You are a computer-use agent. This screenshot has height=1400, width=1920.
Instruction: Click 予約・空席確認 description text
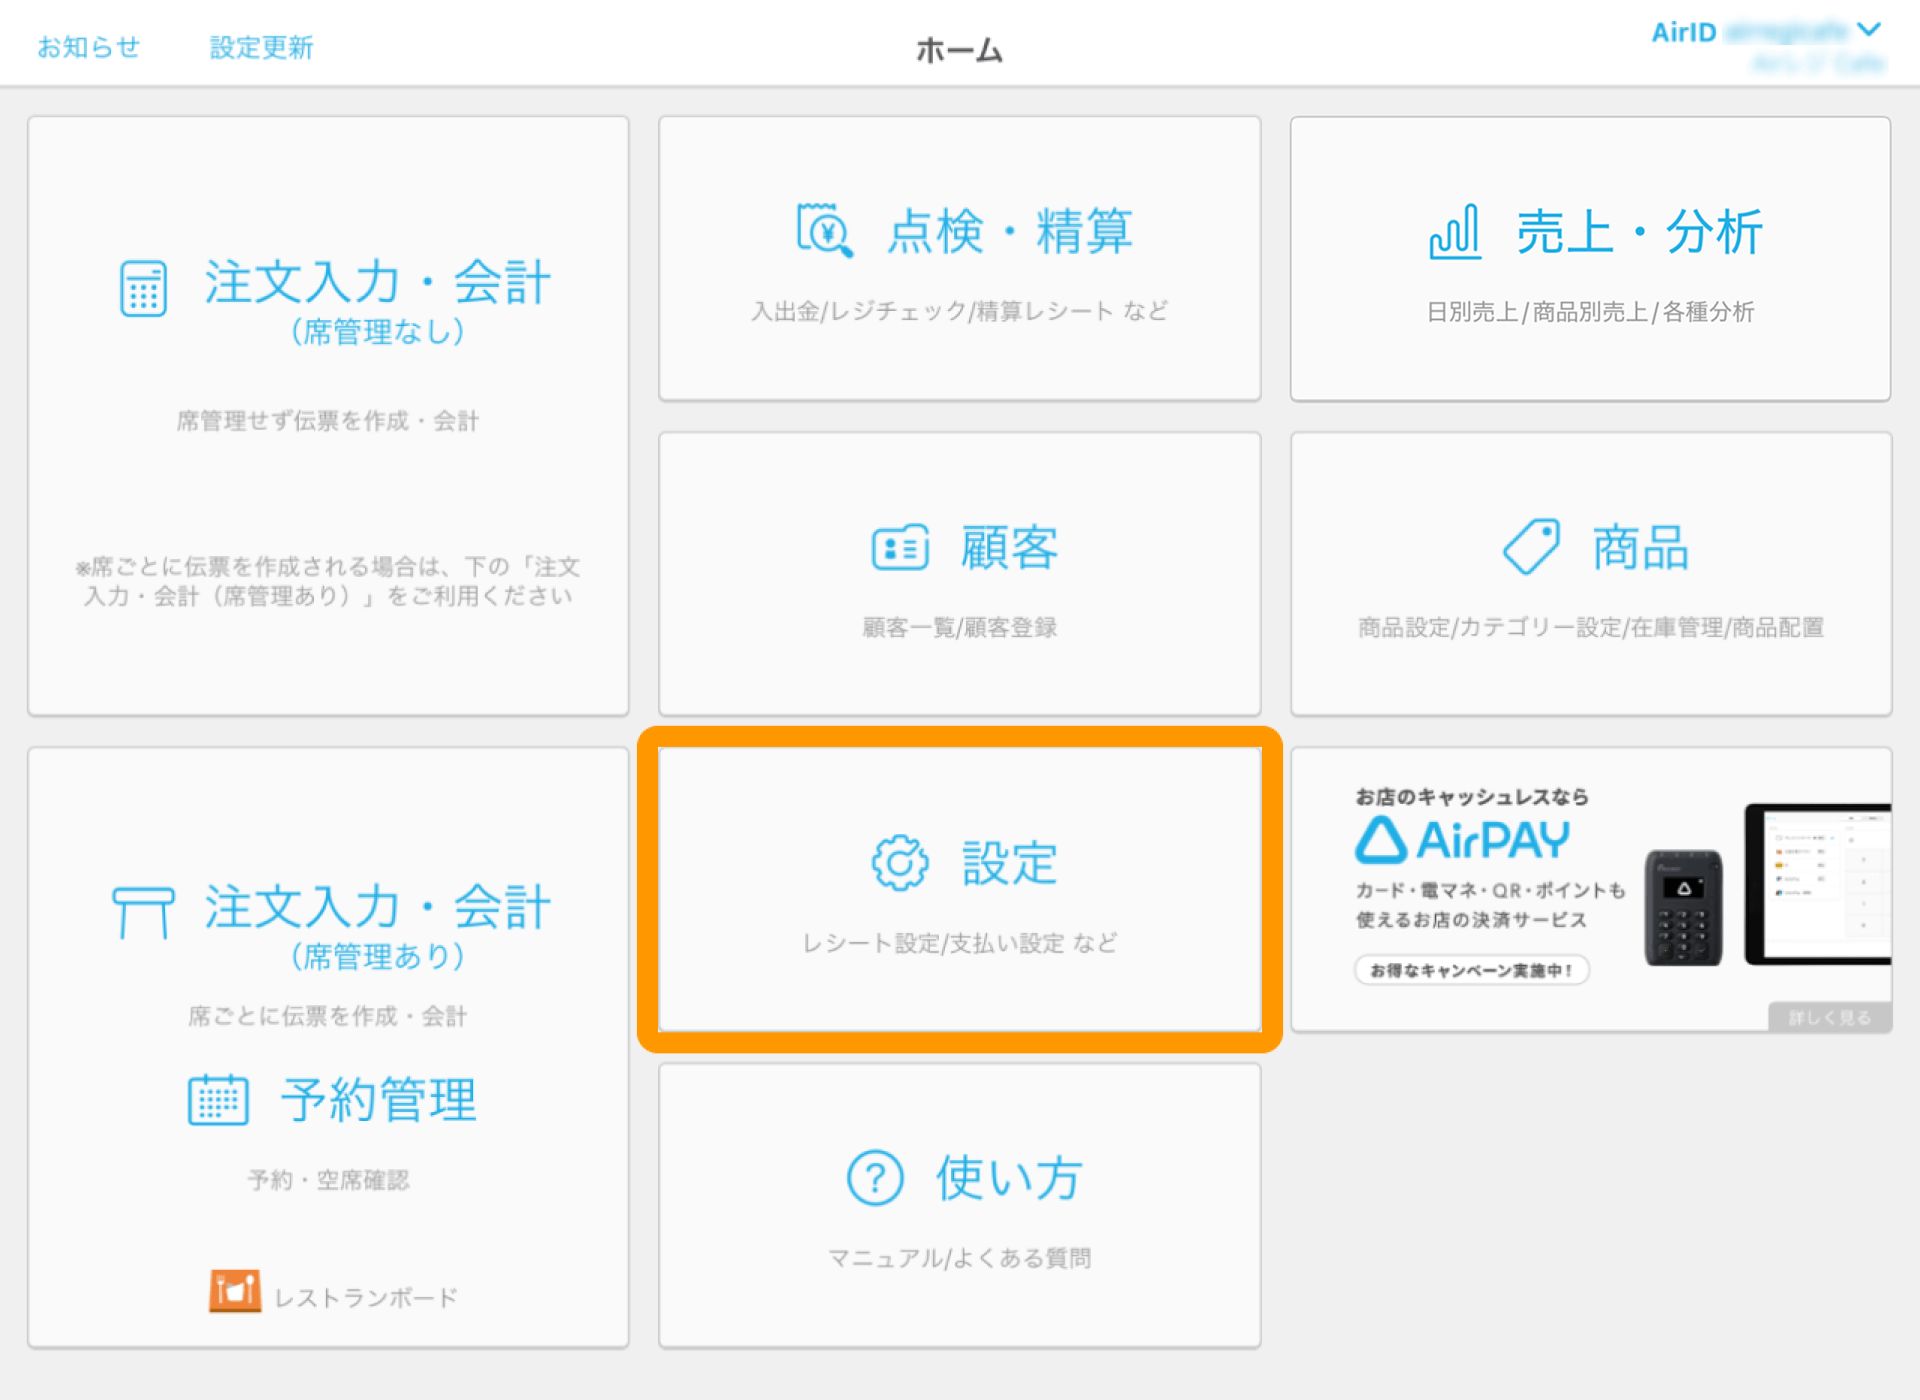pyautogui.click(x=328, y=1180)
